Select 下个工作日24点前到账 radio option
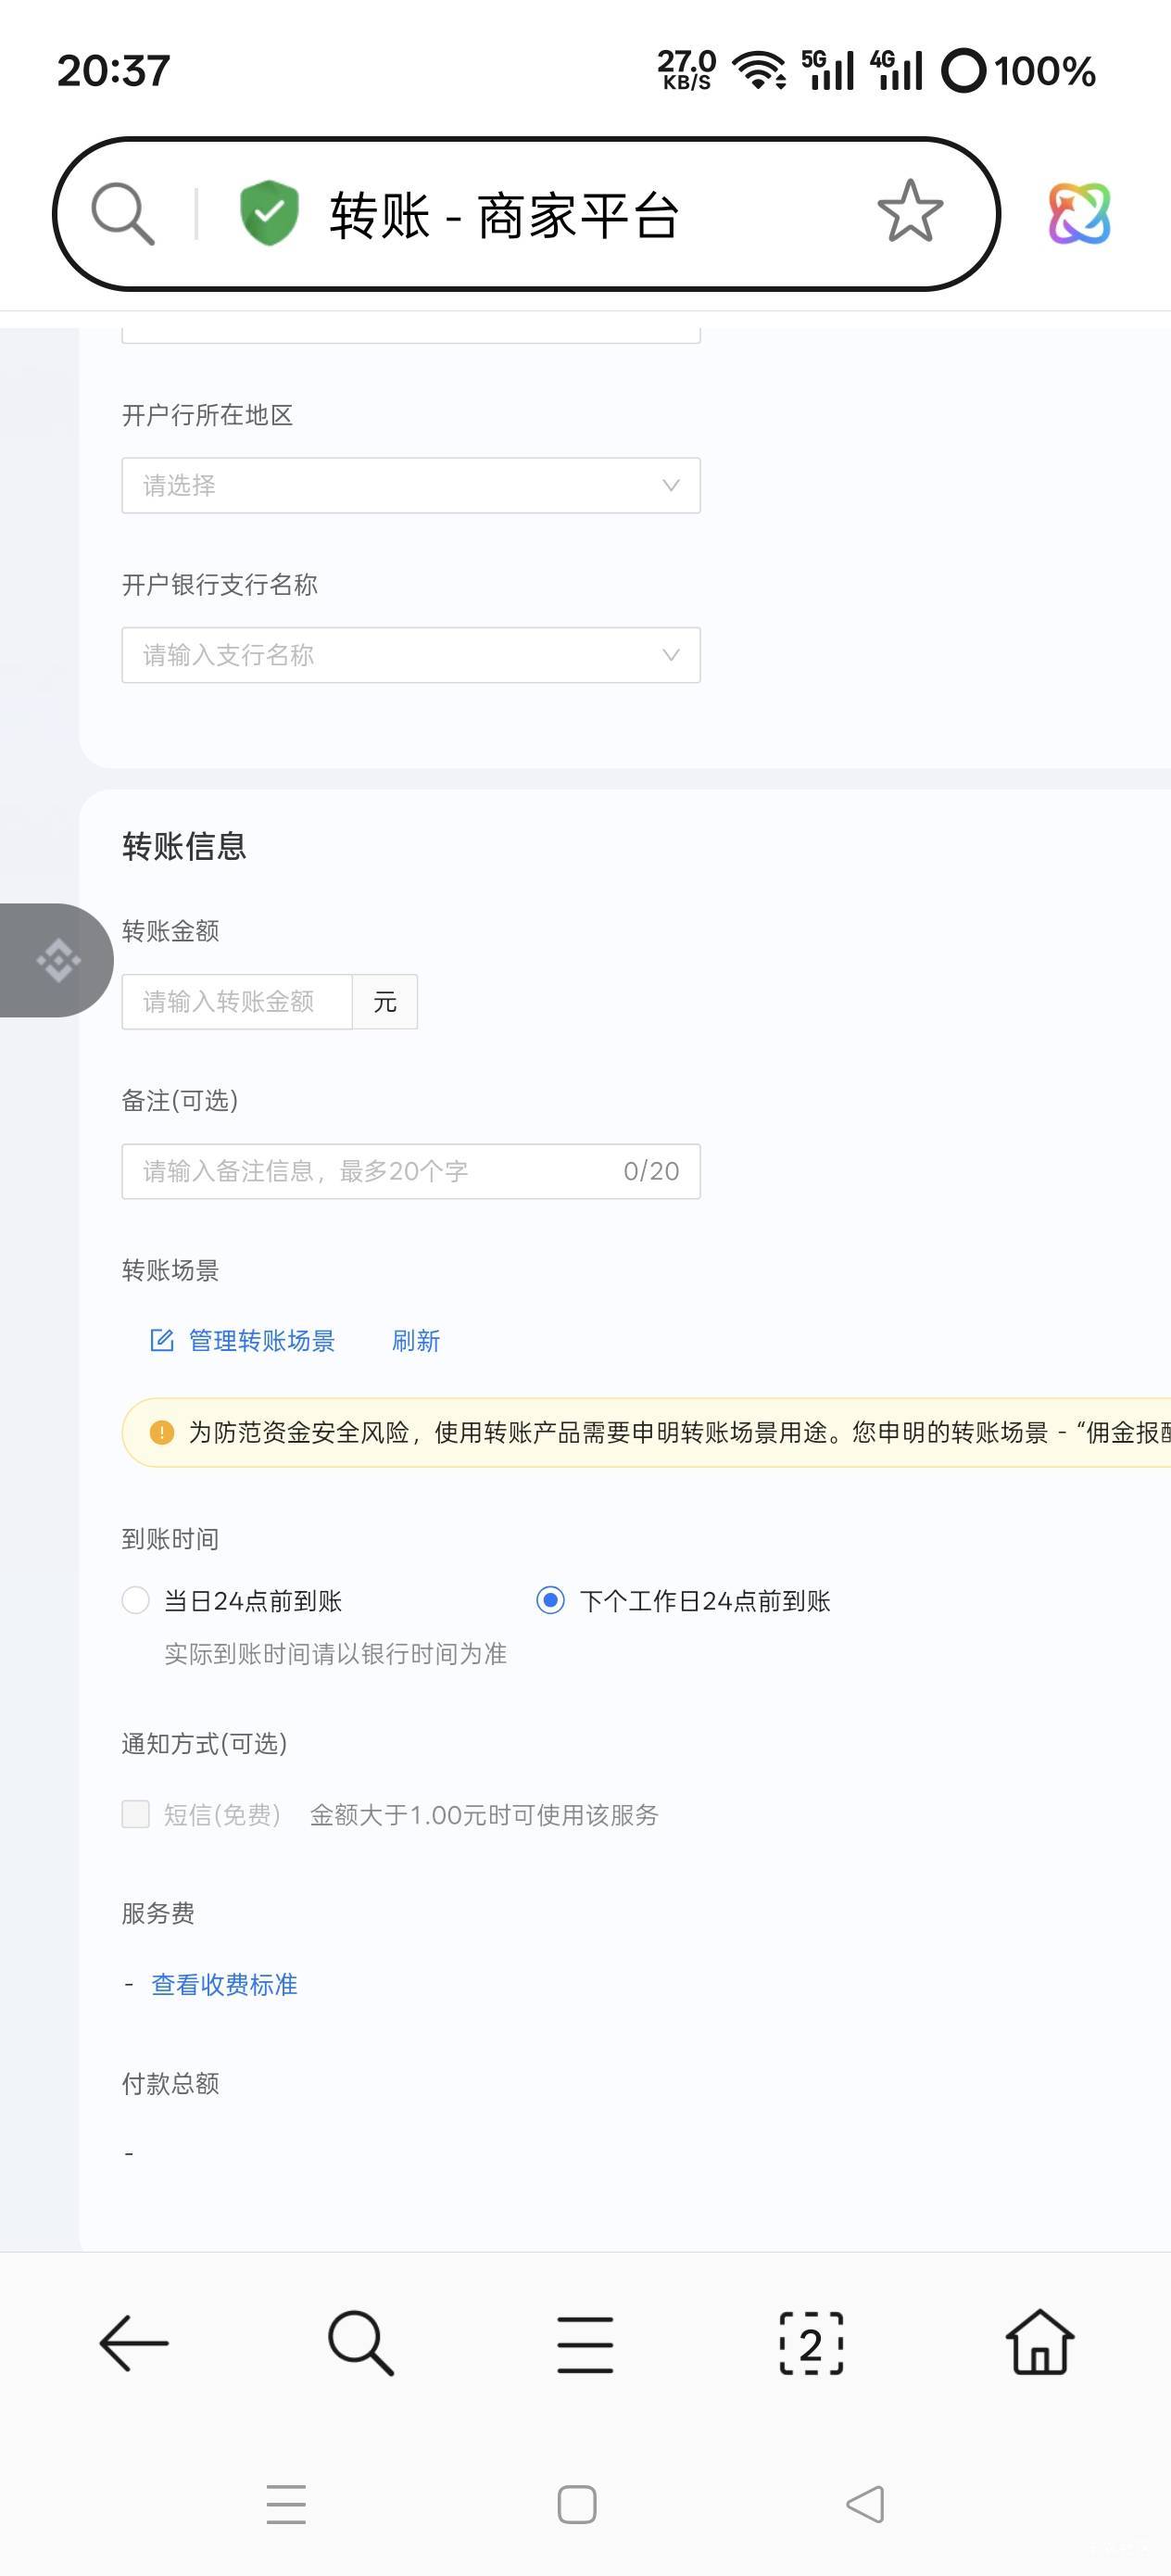The height and width of the screenshot is (2576, 1171). [550, 1600]
